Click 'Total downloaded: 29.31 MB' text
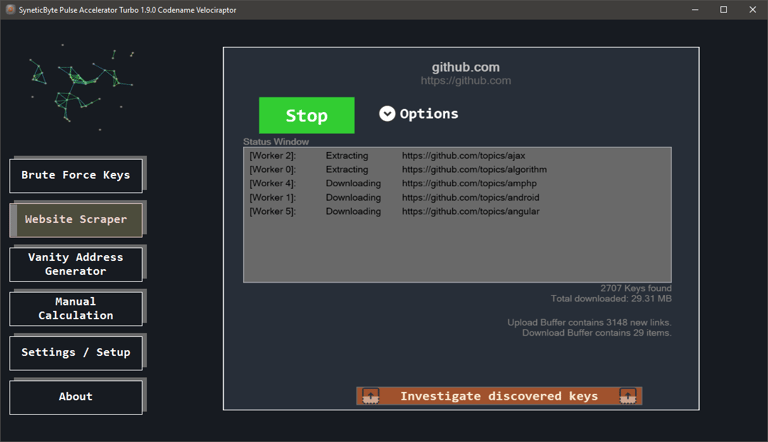The height and width of the screenshot is (442, 768). coord(611,298)
